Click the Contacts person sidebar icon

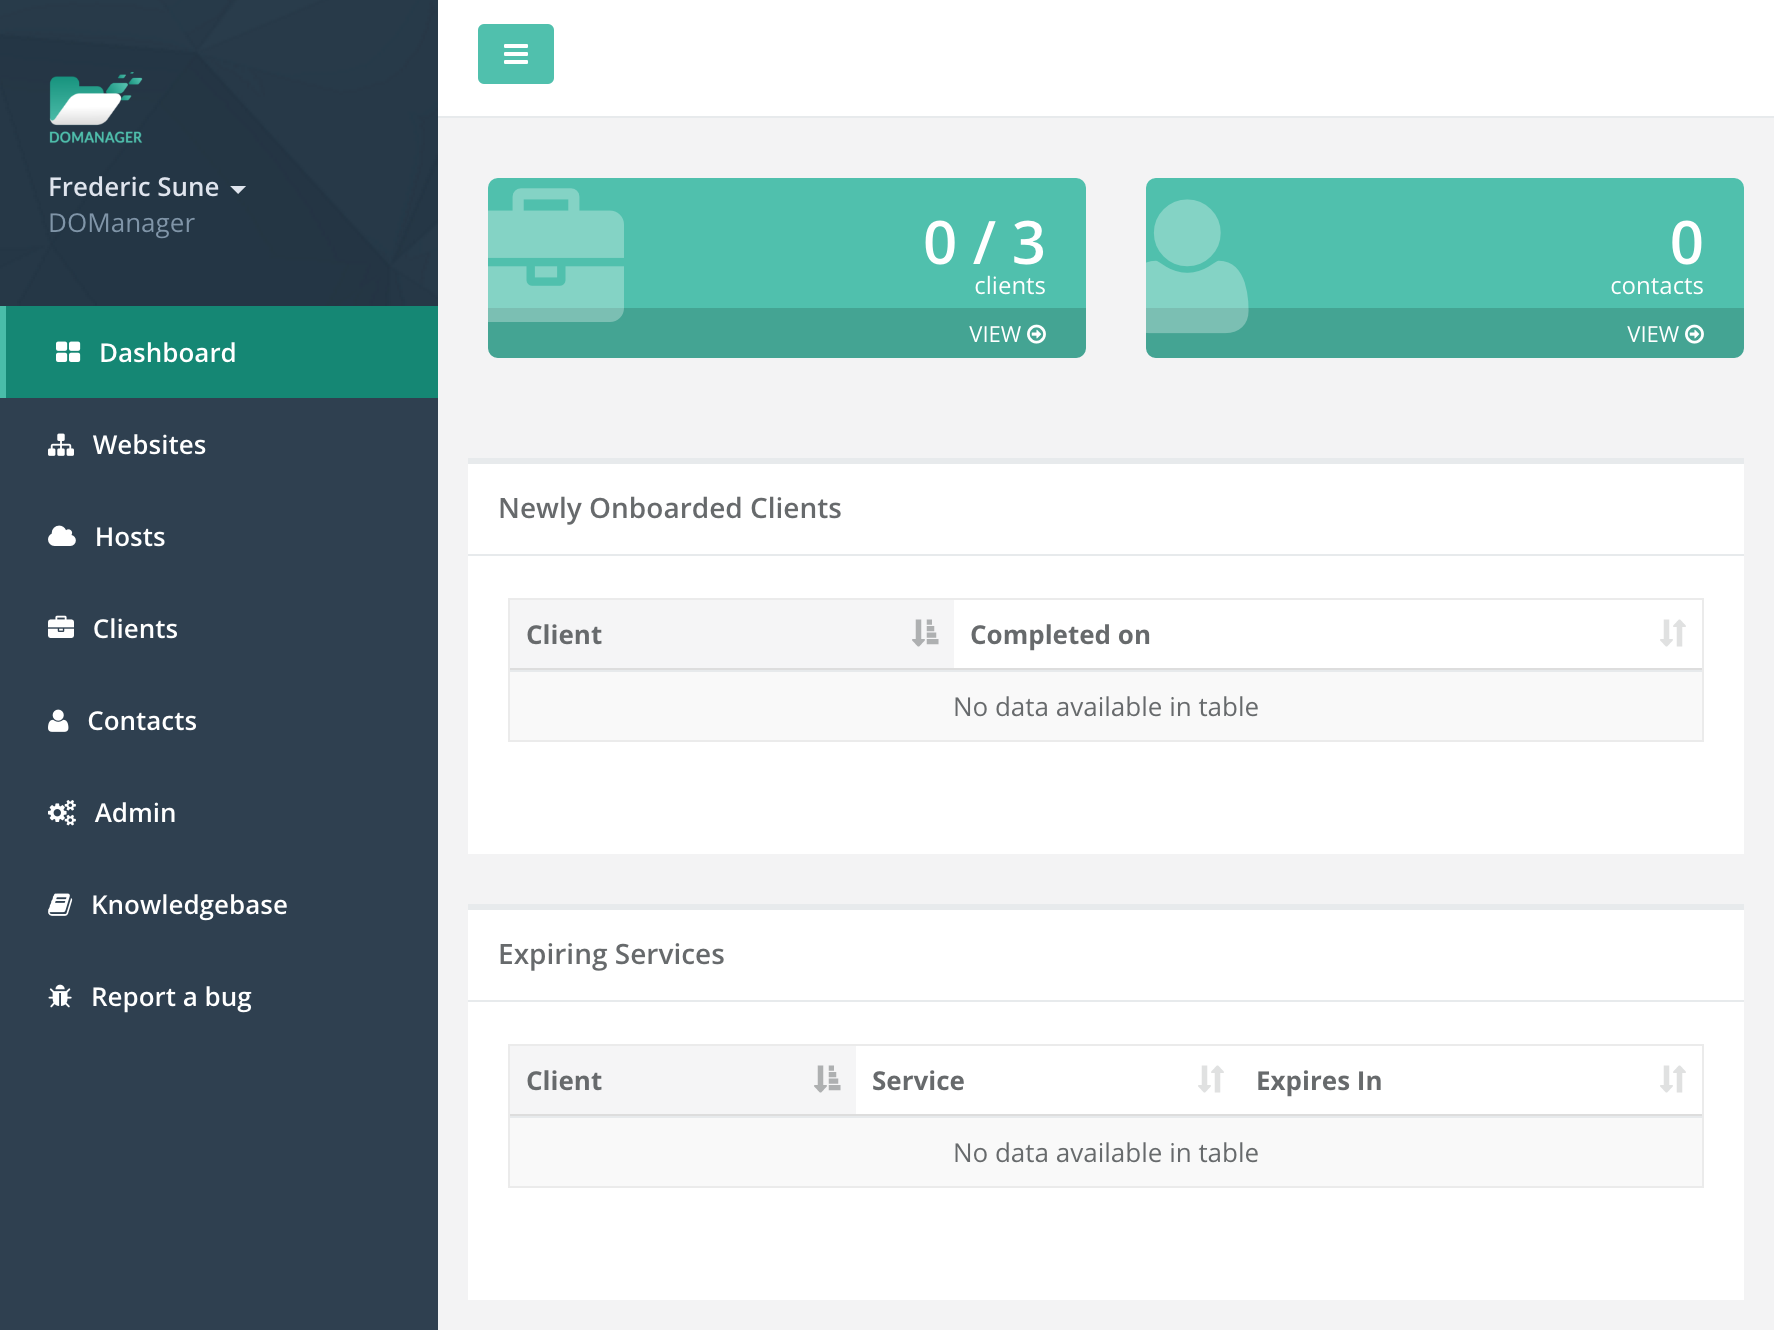[58, 720]
